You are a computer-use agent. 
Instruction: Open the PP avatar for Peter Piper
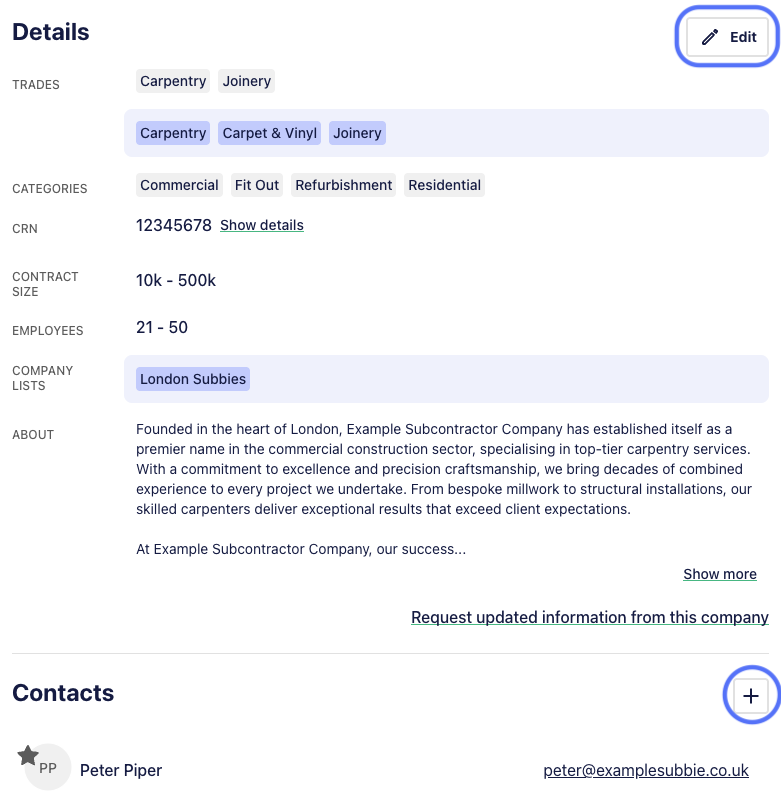coord(48,767)
